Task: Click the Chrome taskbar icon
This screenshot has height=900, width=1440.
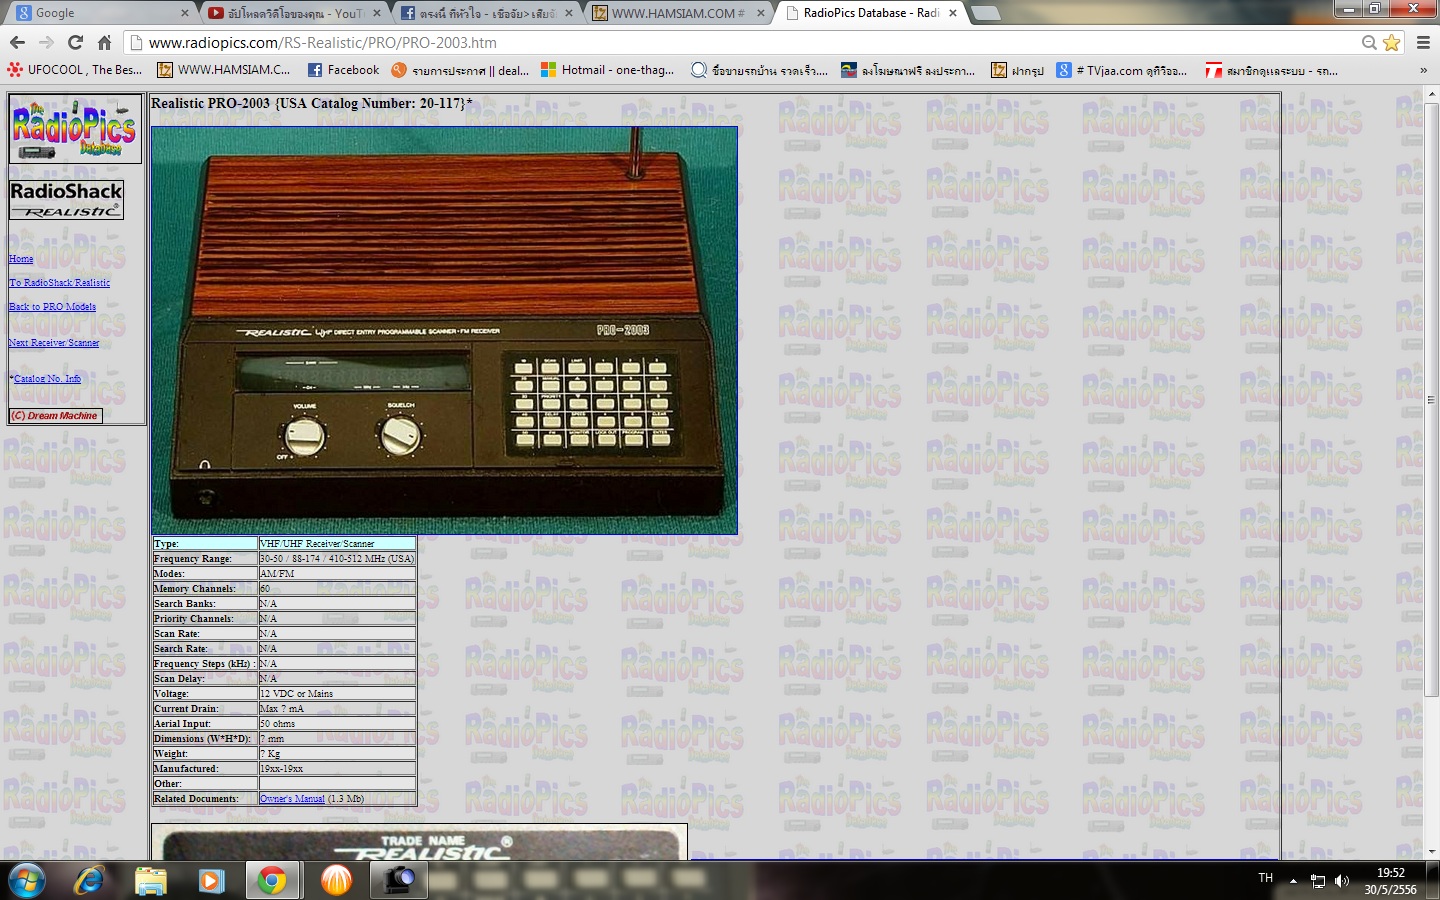Action: tap(272, 881)
